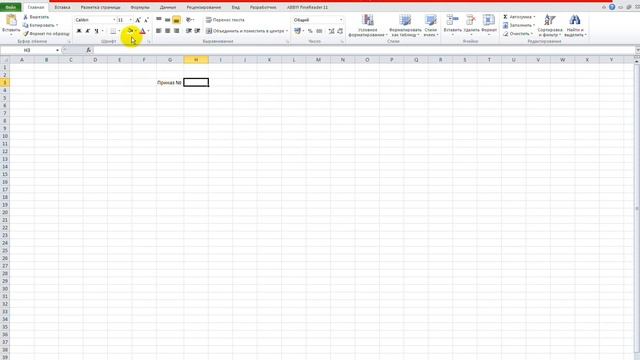This screenshot has height=360, width=640.
Task: Select column H header
Action: click(196, 60)
